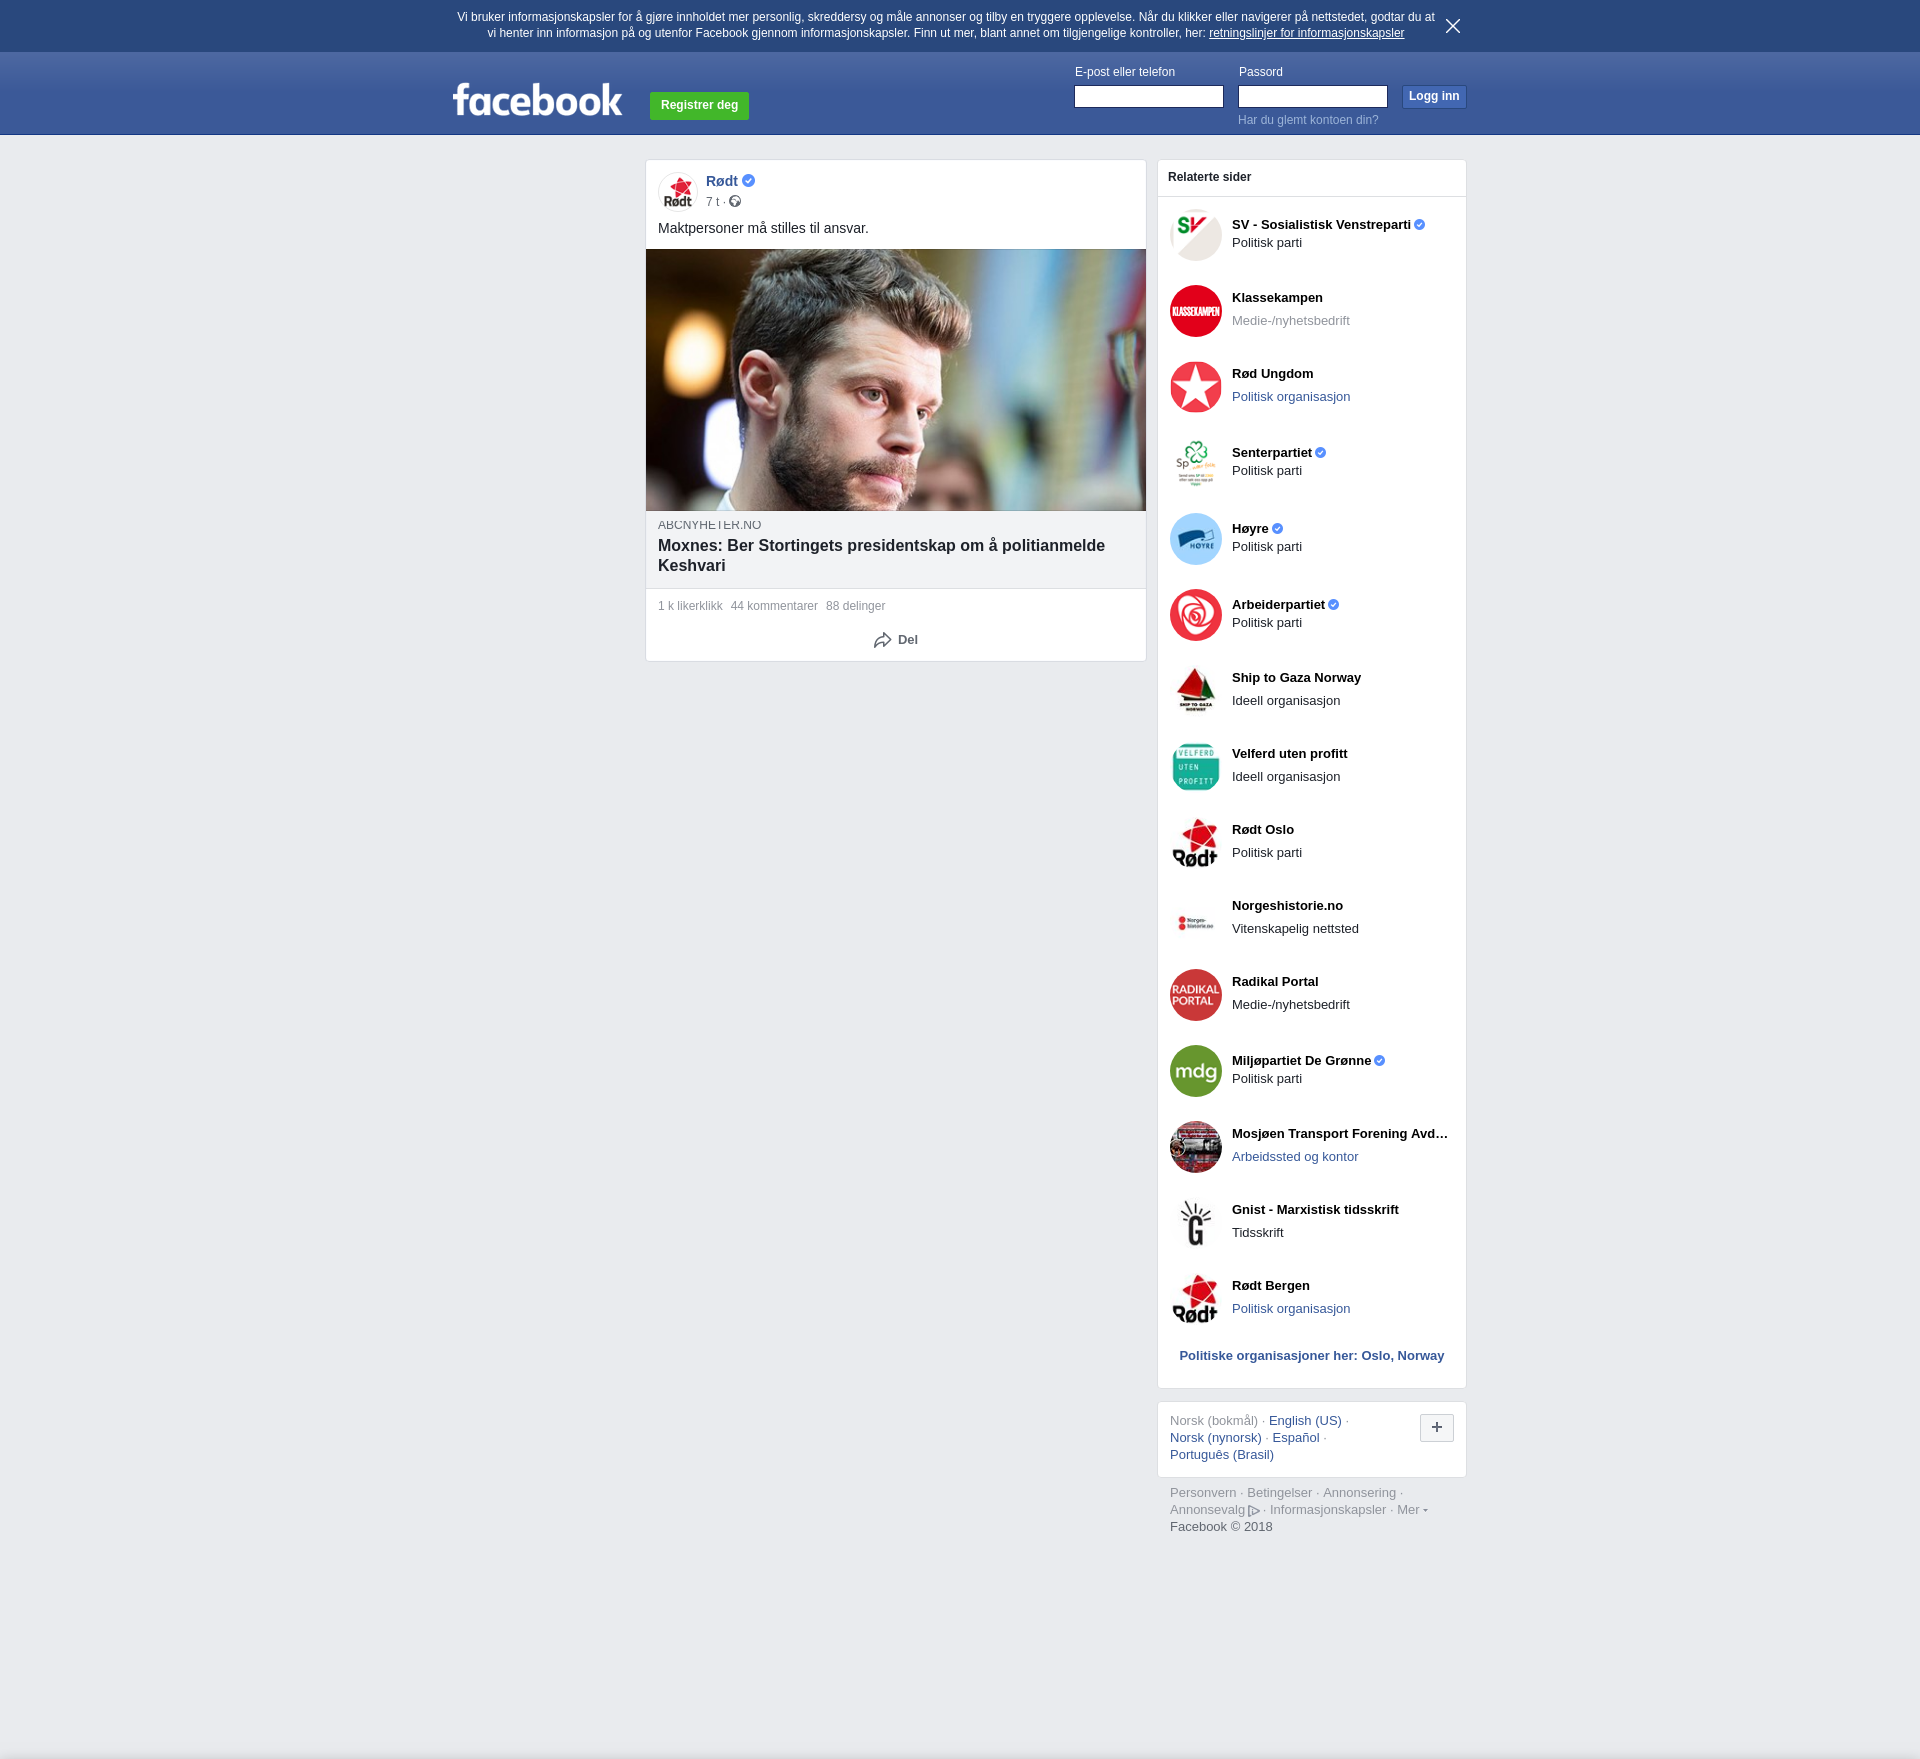1920x1759 pixels.
Task: Open SV Sosialistisk Venstreparti logo
Action: tap(1196, 235)
